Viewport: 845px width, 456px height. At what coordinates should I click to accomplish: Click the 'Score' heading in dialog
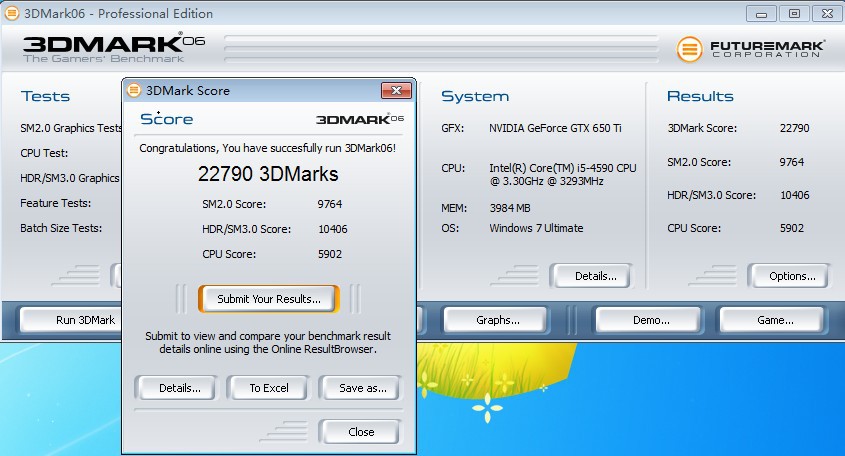click(x=167, y=119)
